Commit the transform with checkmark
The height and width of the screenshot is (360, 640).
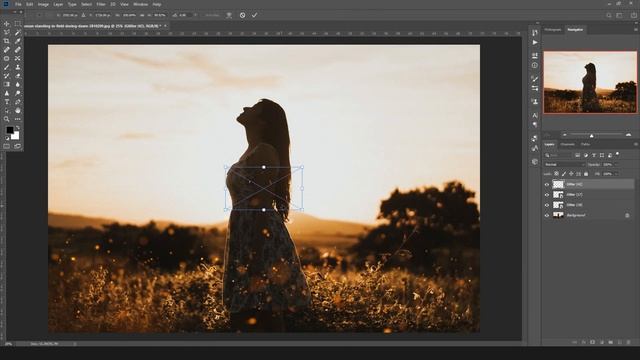point(254,15)
